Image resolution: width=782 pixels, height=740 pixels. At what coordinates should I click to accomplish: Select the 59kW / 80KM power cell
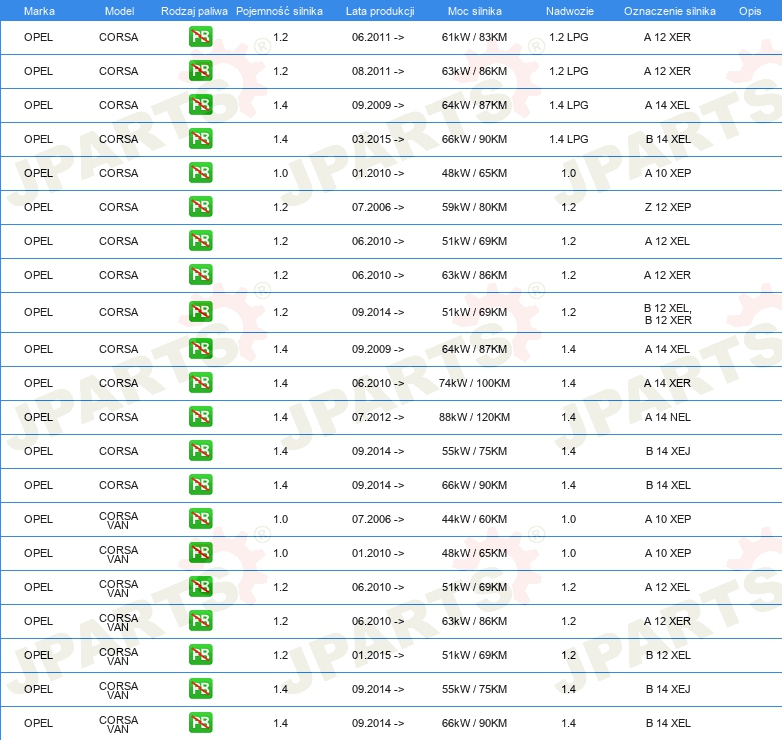(474, 207)
